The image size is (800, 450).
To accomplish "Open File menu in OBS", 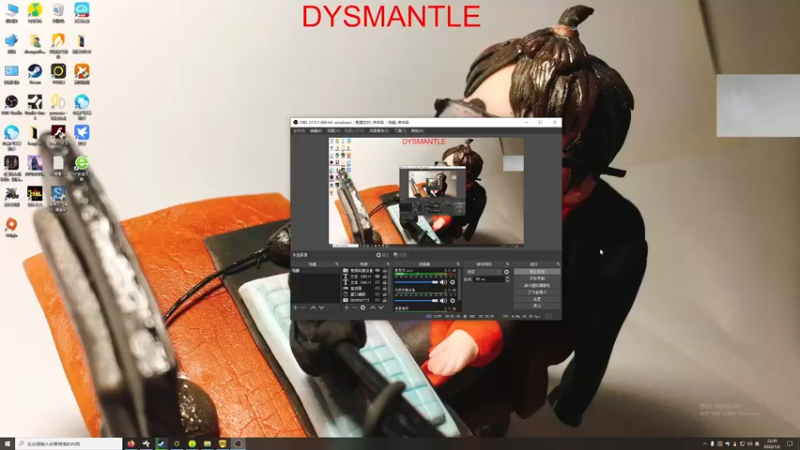I will (x=299, y=131).
